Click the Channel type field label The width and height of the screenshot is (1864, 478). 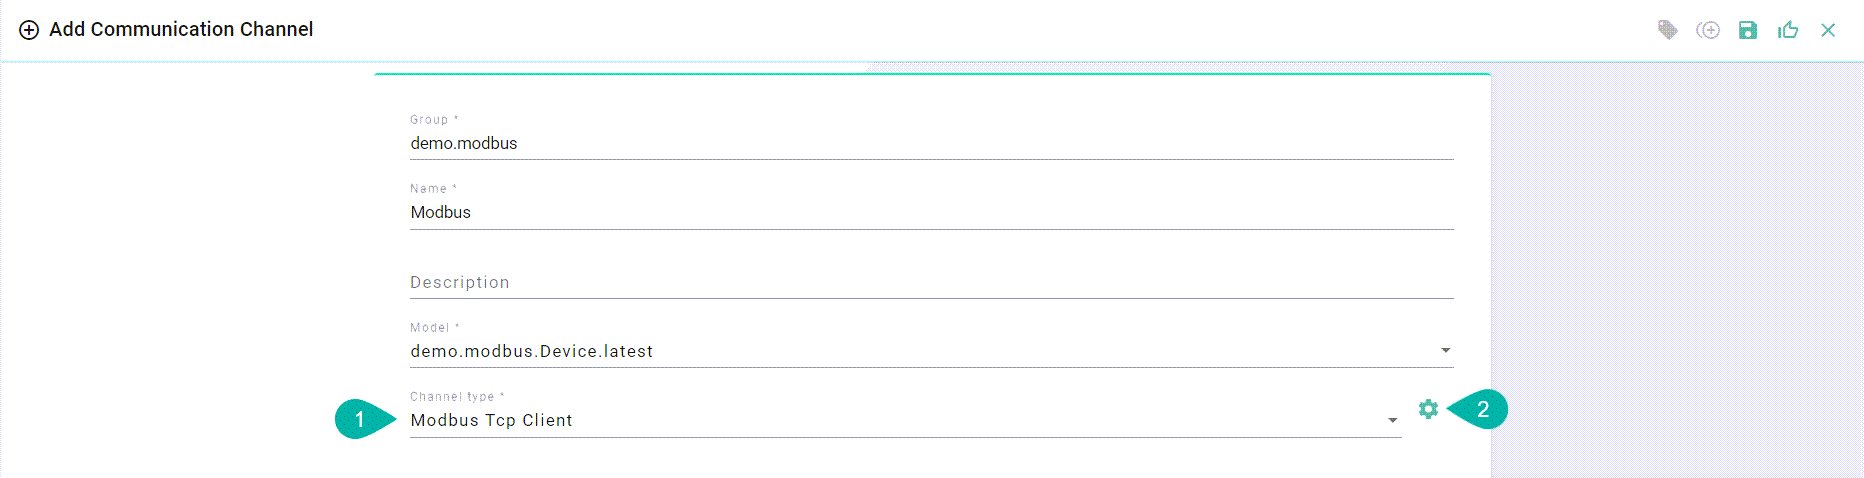452,397
